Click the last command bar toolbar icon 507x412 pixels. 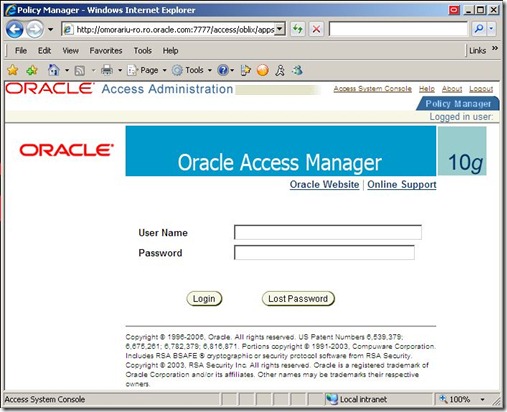click(297, 70)
